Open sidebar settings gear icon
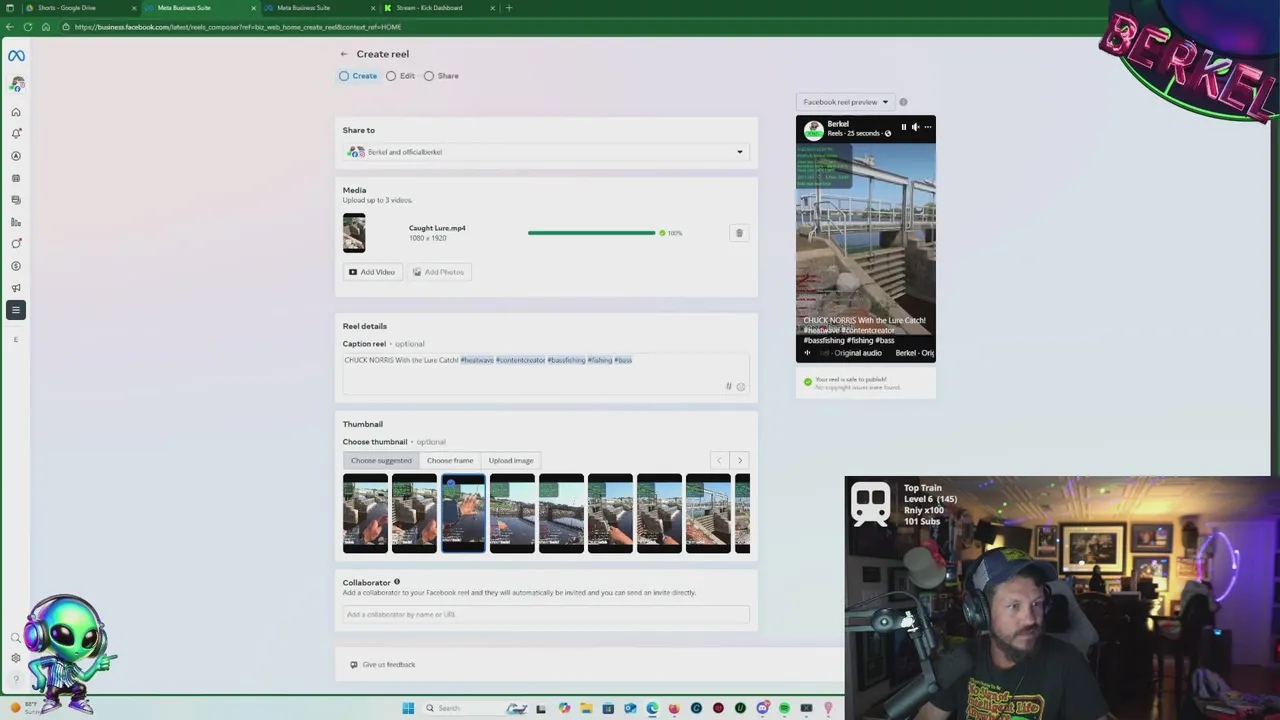Image resolution: width=1280 pixels, height=720 pixels. pyautogui.click(x=16, y=658)
